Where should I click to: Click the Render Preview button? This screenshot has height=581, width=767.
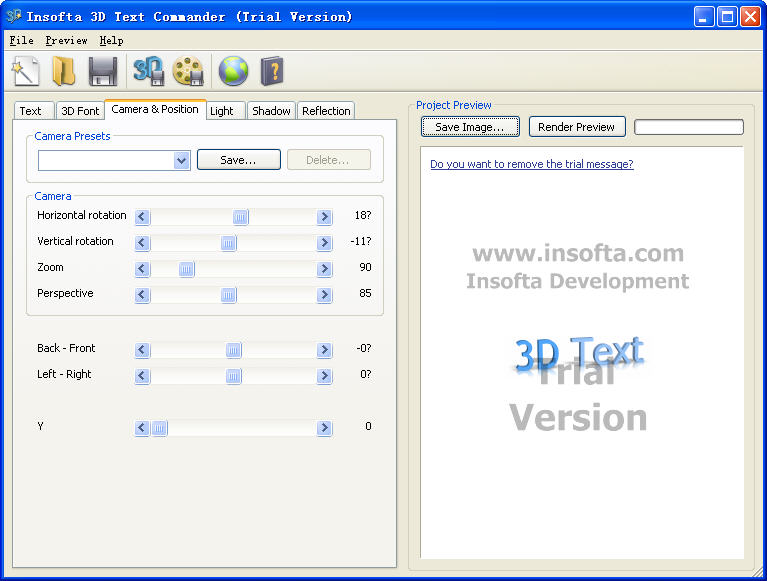(x=576, y=127)
